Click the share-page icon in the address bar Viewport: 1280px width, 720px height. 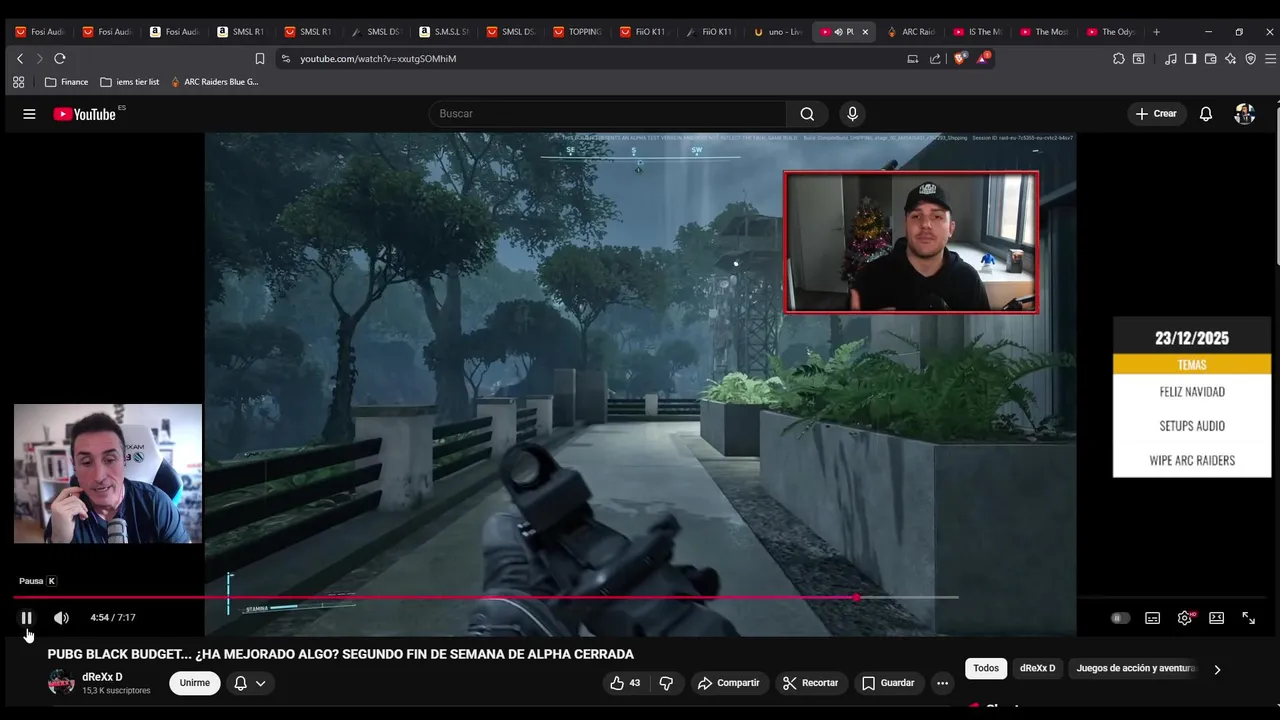click(935, 59)
